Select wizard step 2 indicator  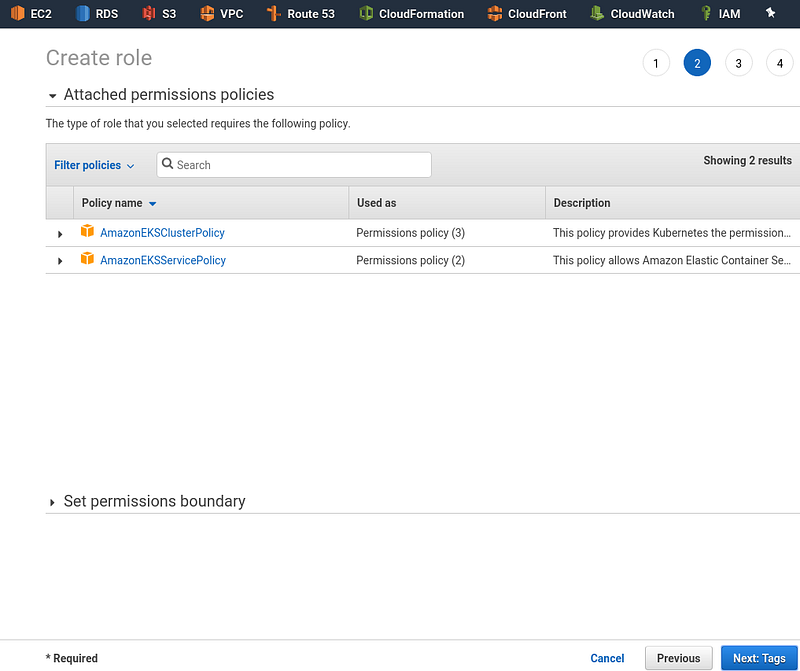(x=697, y=63)
